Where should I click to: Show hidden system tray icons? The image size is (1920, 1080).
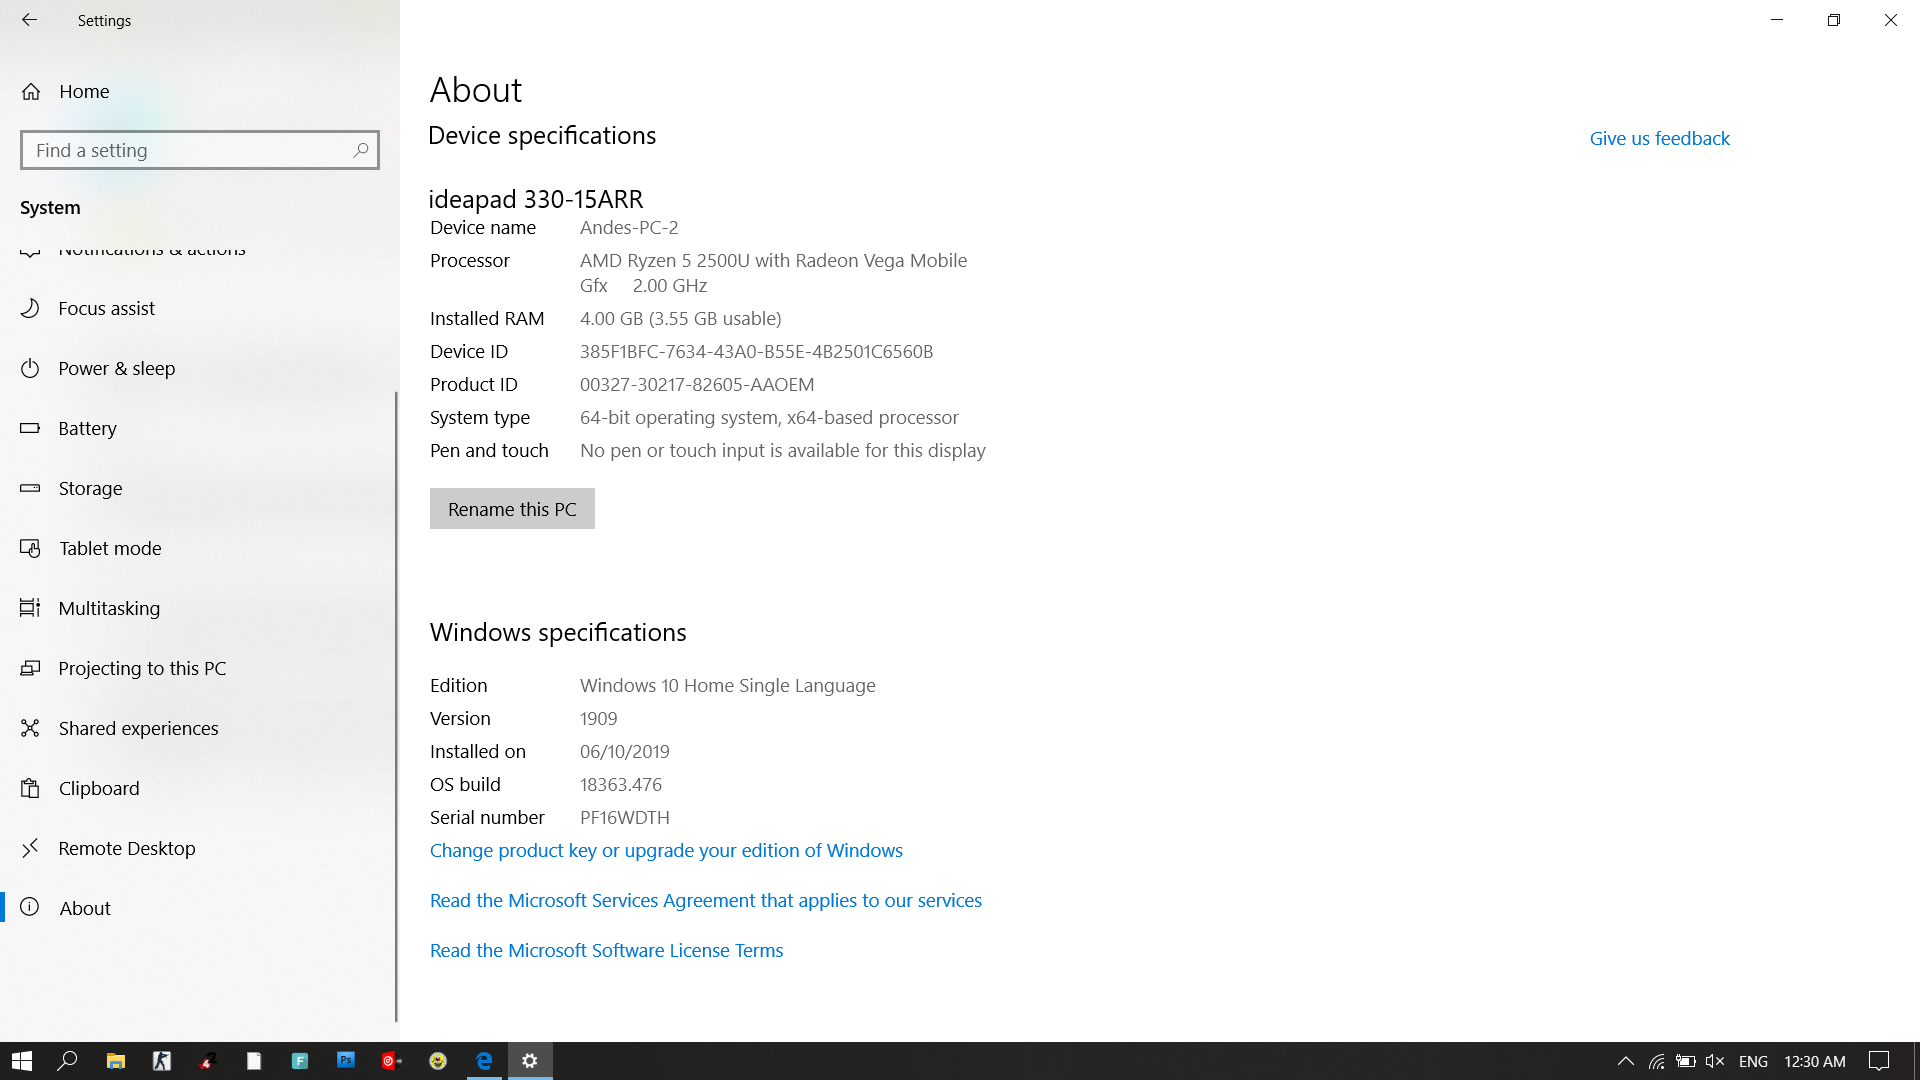point(1626,1061)
